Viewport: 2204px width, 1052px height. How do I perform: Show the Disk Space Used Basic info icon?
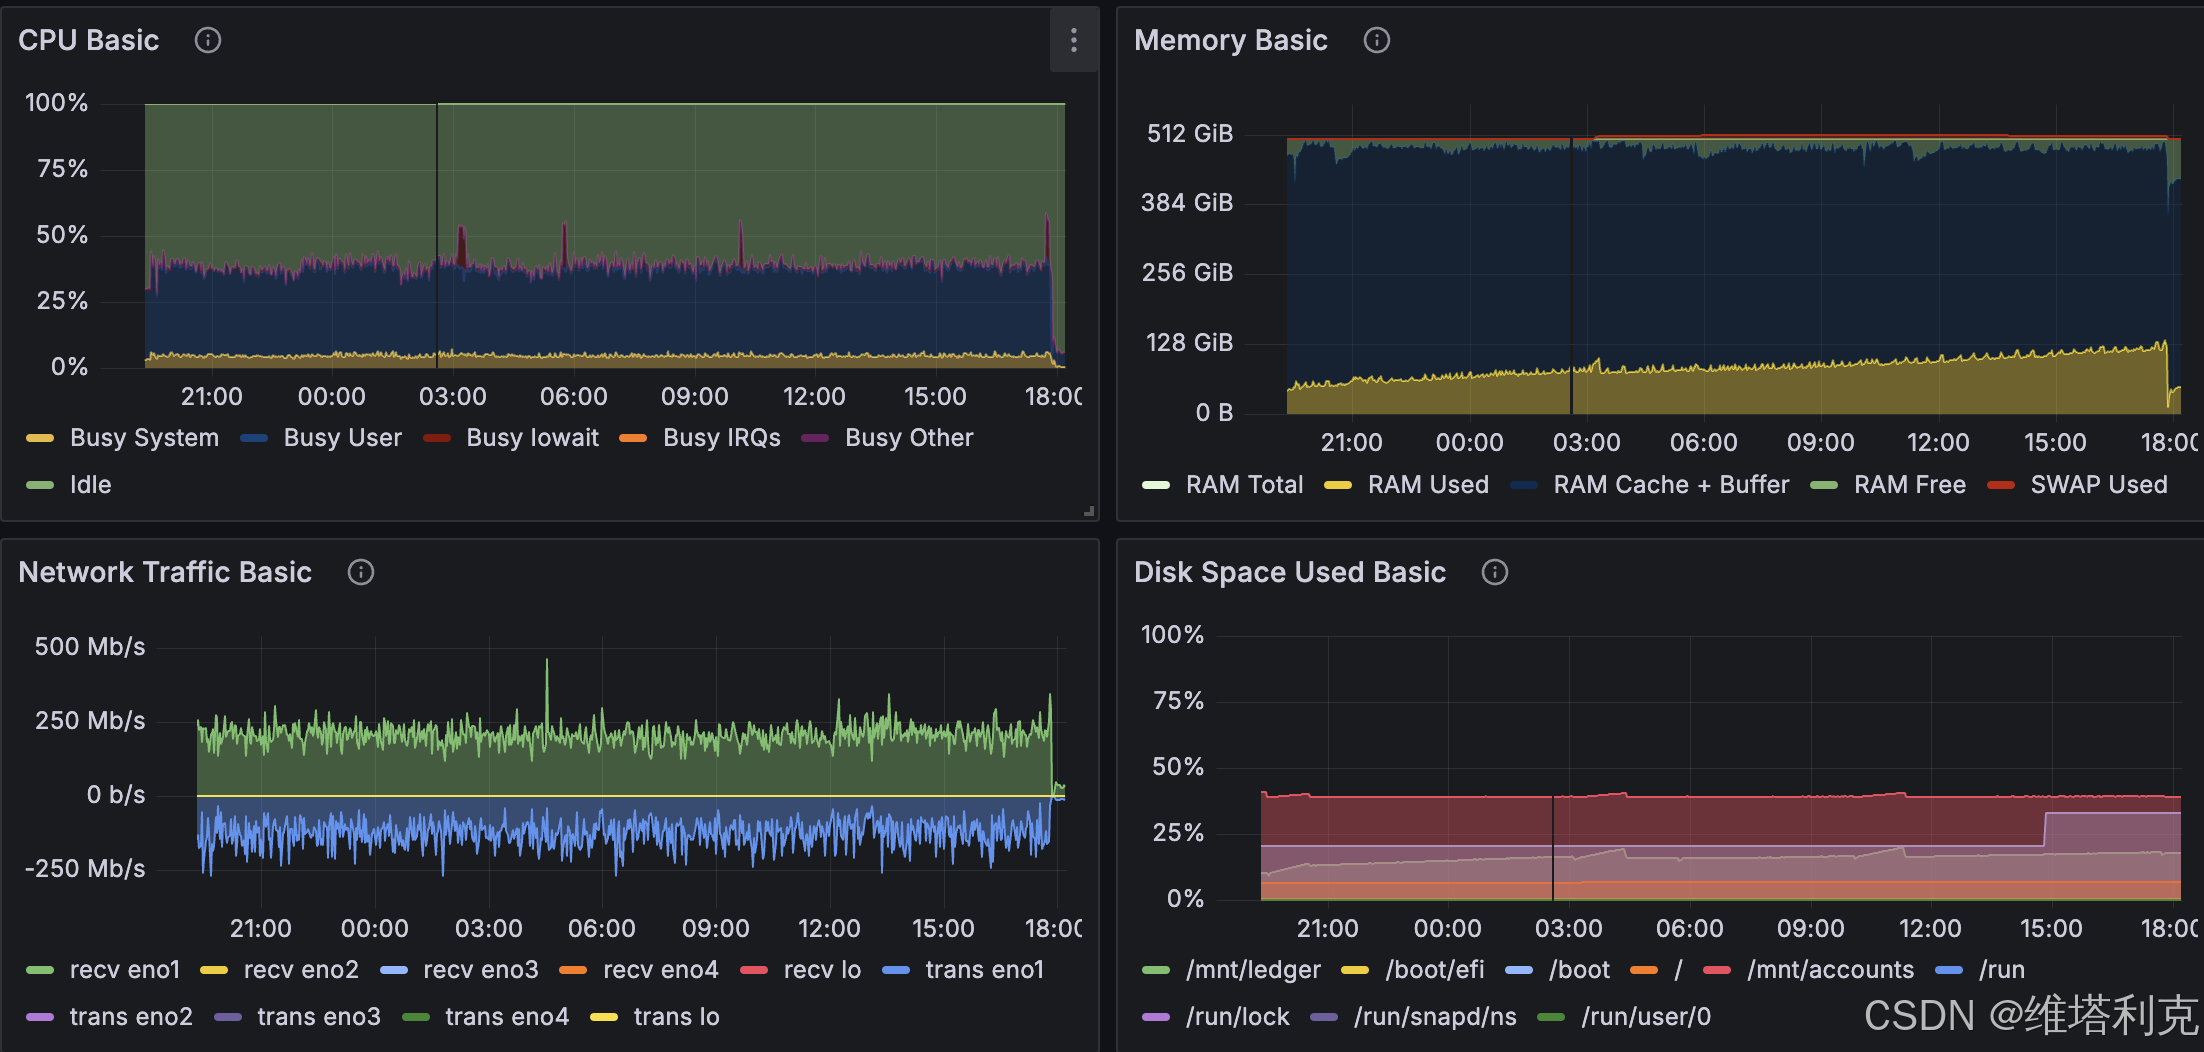1495,572
